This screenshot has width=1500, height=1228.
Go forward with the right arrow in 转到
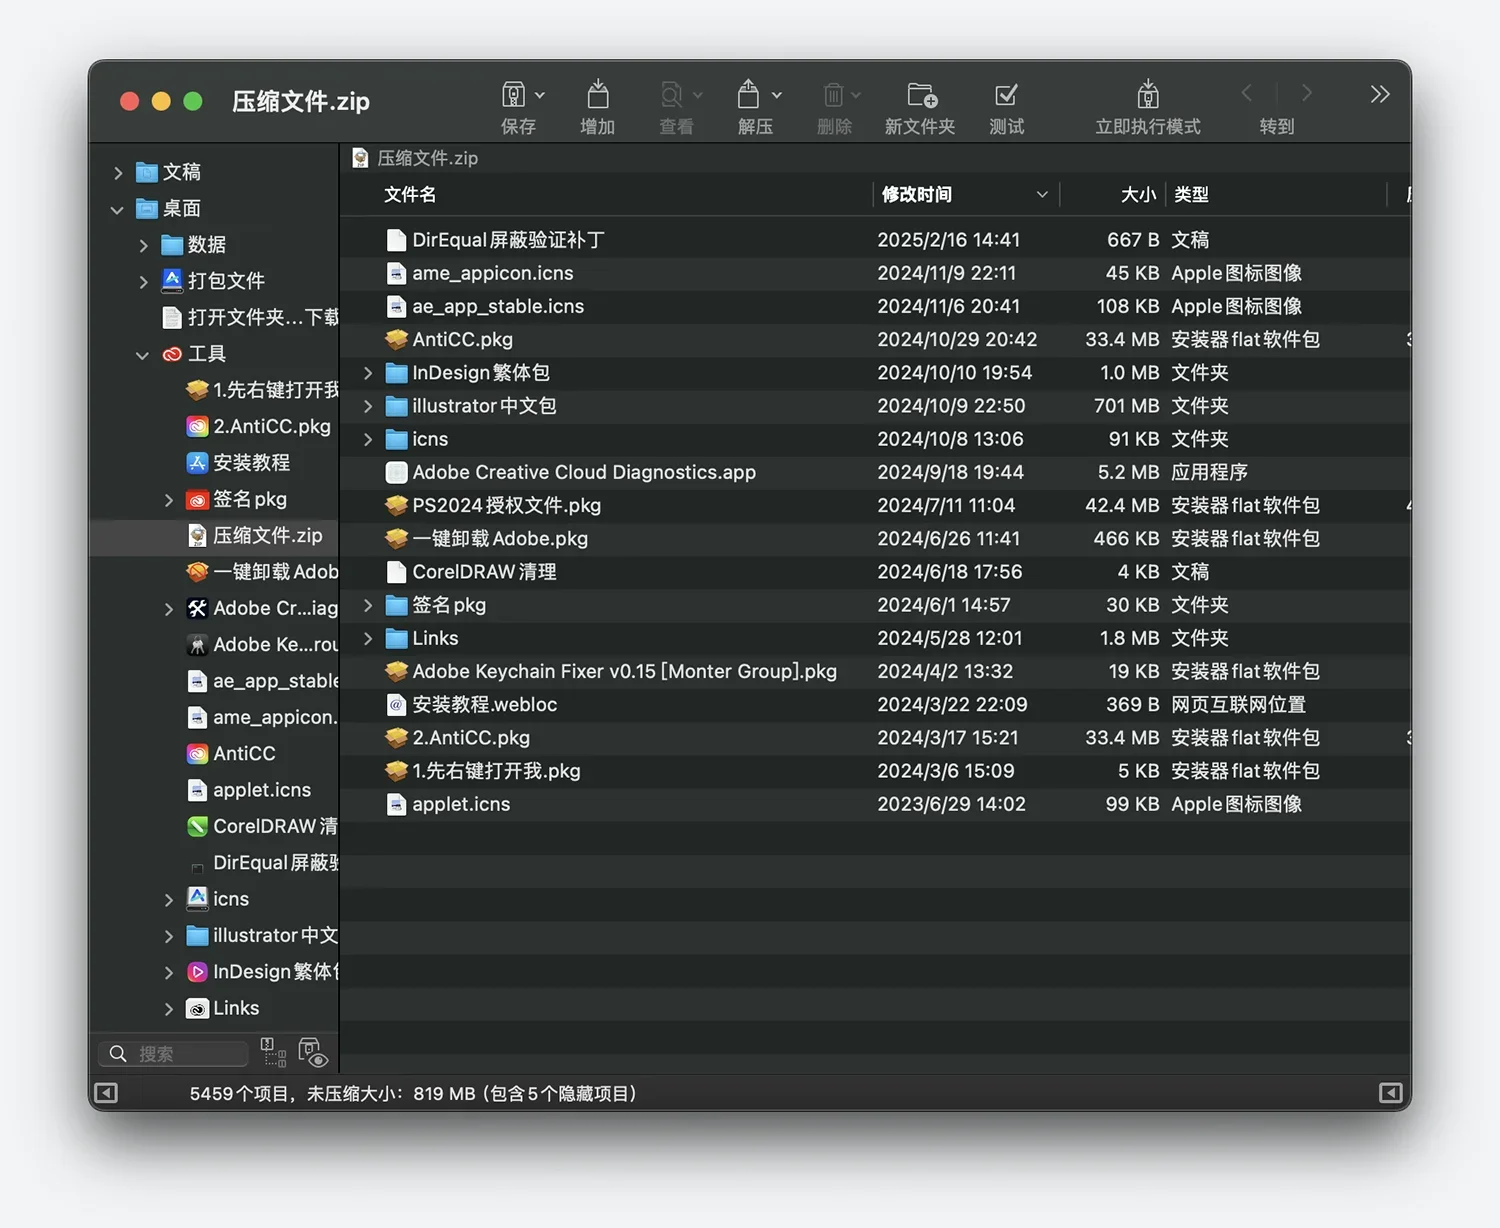click(x=1306, y=93)
